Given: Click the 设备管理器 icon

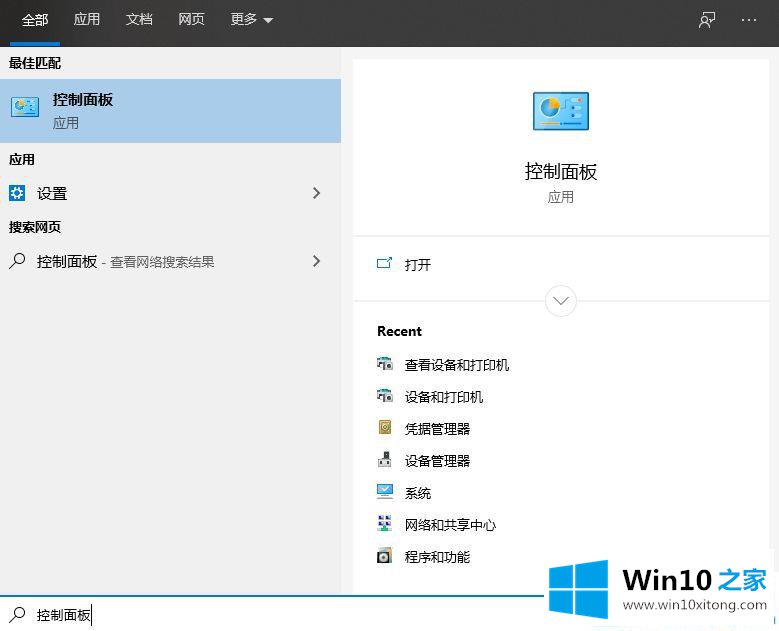Looking at the screenshot, I should [385, 459].
